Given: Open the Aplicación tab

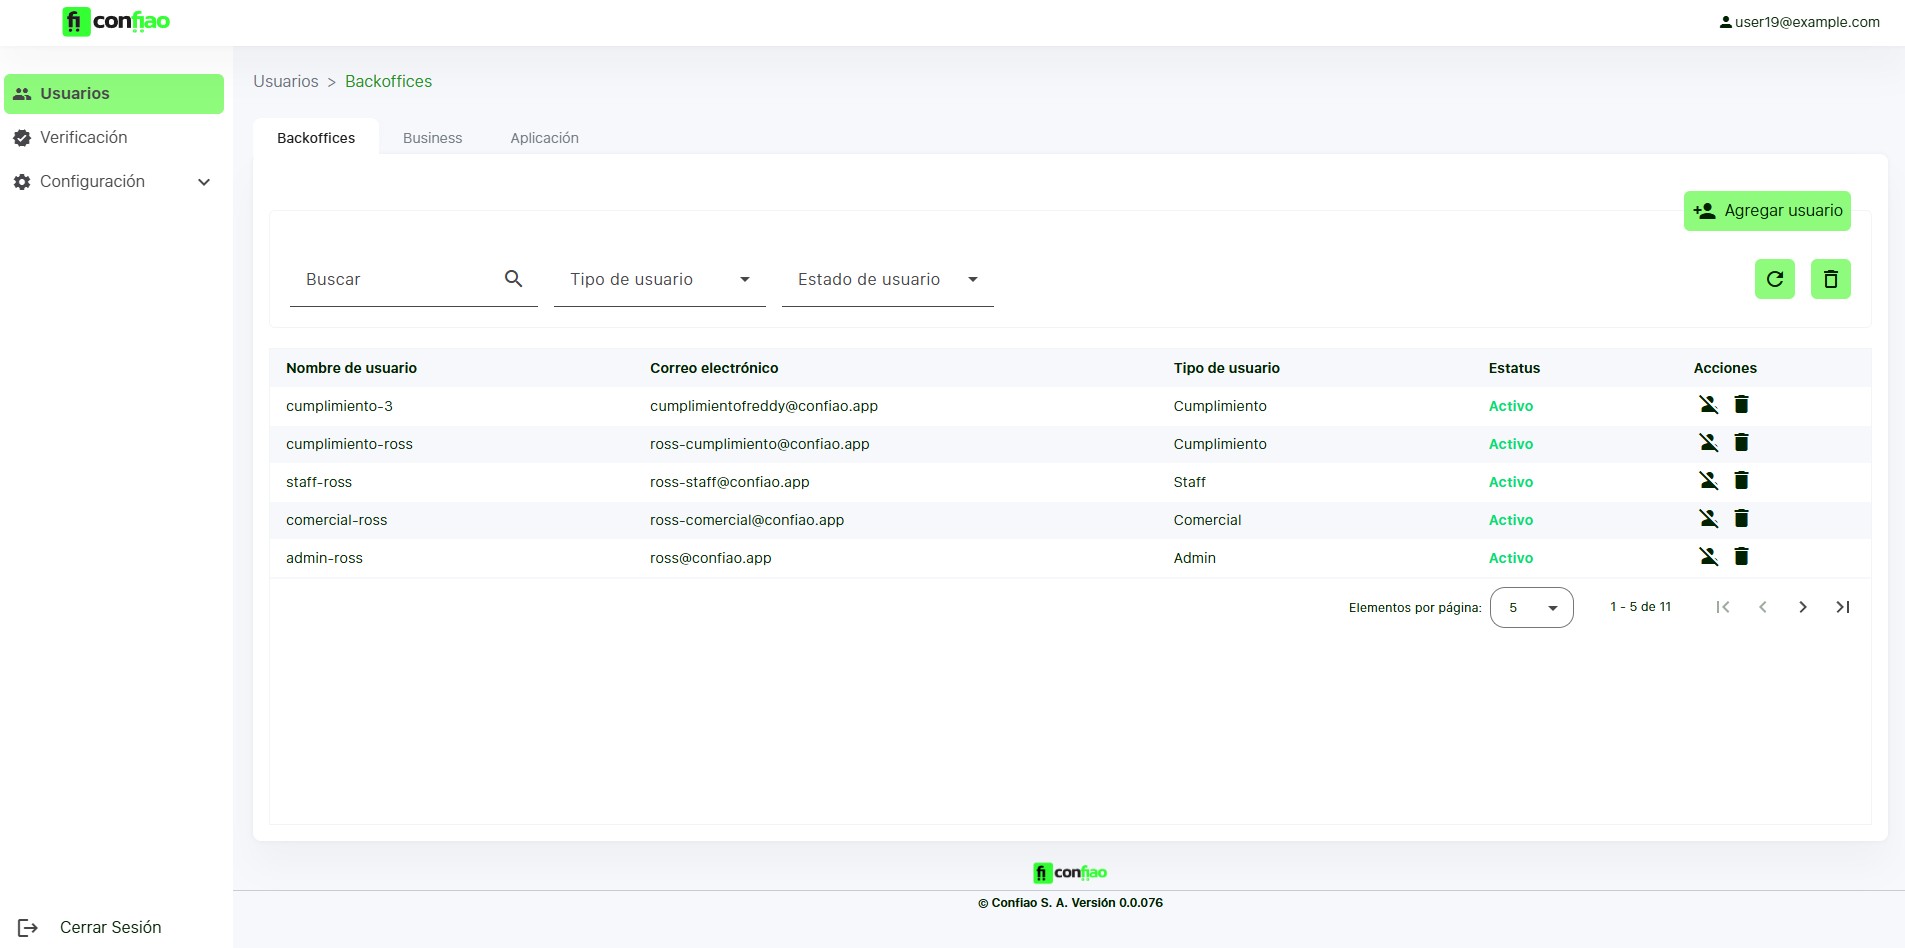Looking at the screenshot, I should coord(544,138).
